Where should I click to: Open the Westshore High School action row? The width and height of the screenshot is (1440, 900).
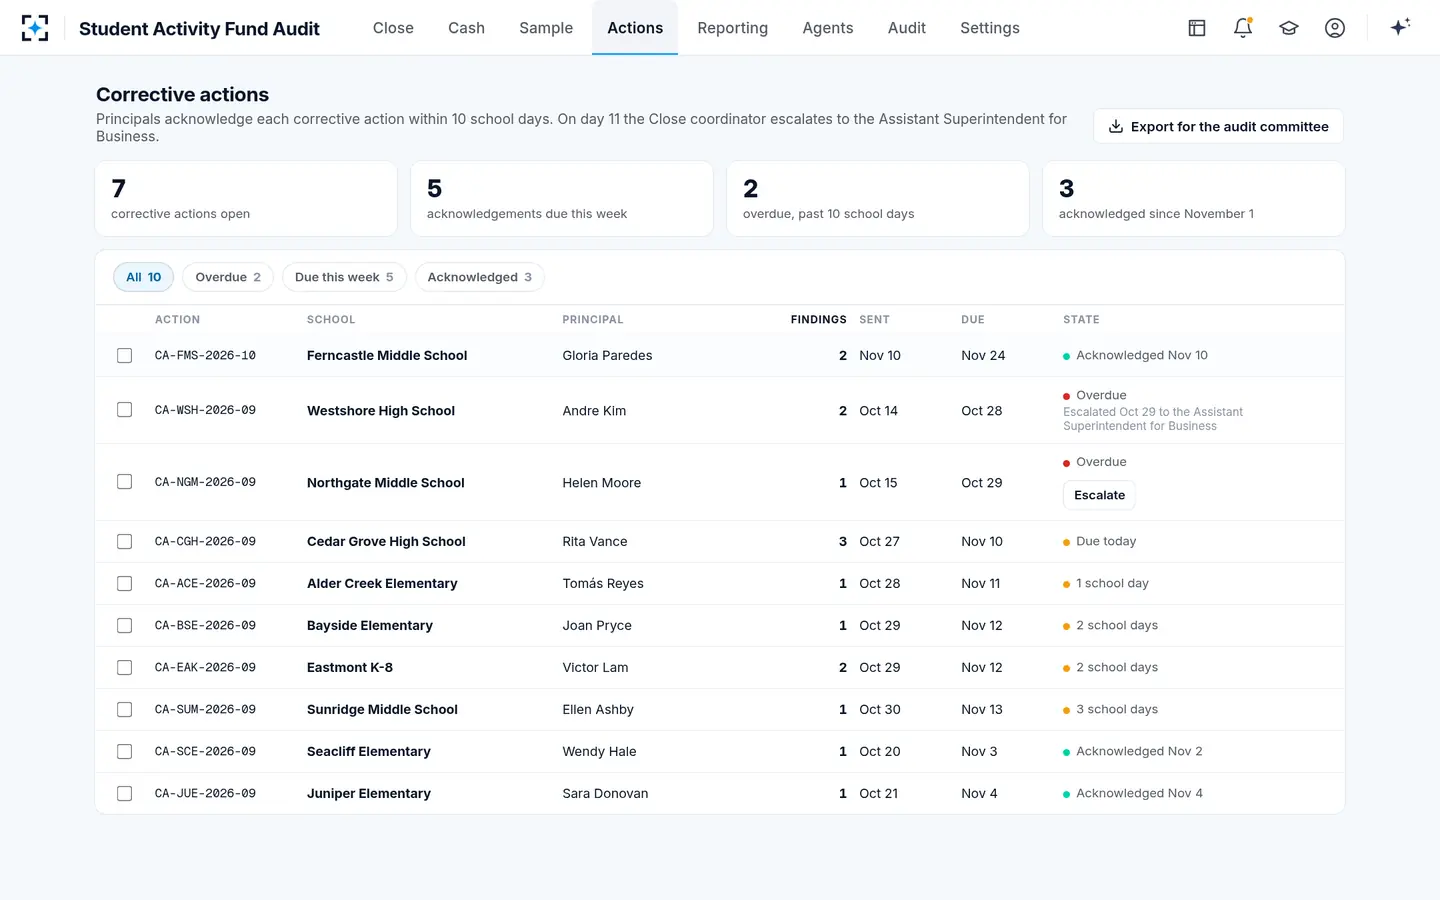[720, 410]
